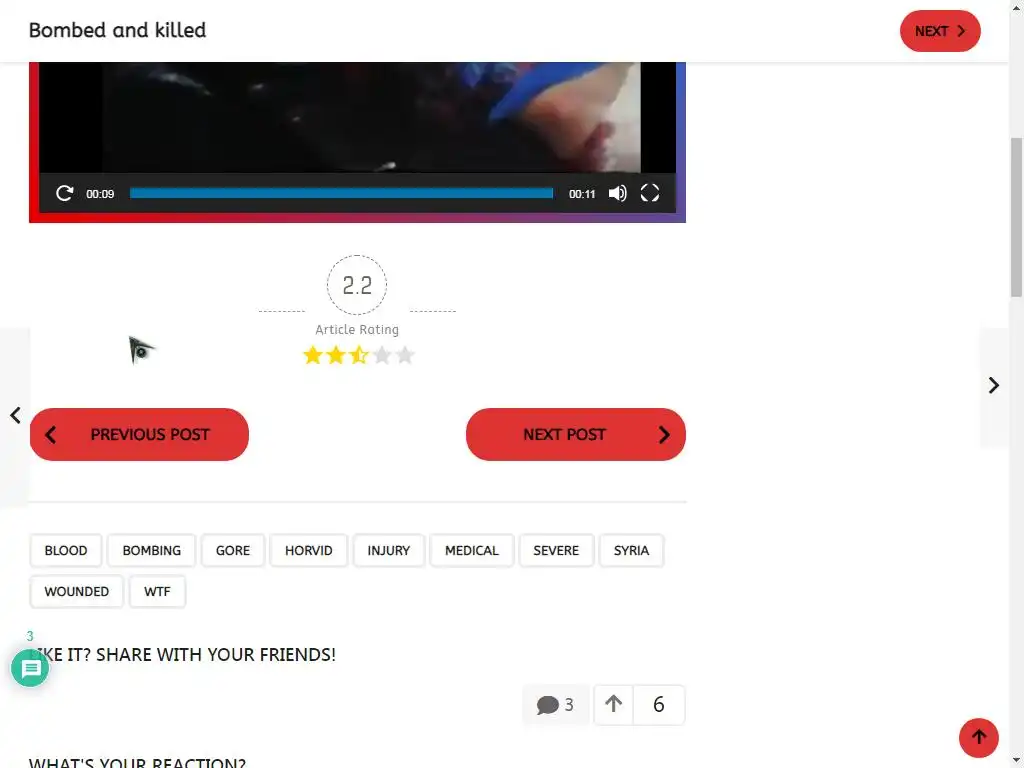Select the BLOOD tag
The height and width of the screenshot is (768, 1024).
[x=66, y=551]
